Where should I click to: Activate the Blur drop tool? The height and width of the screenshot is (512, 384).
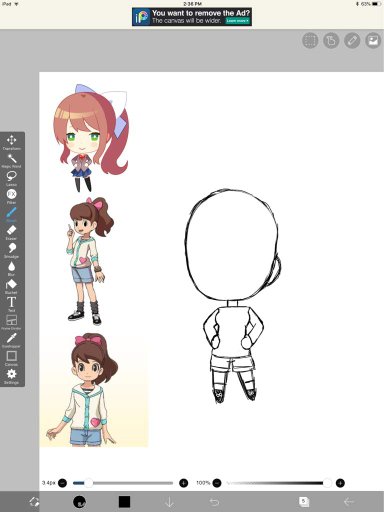tap(12, 268)
